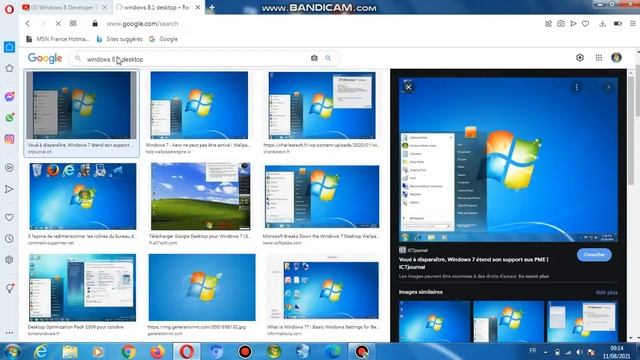640x360 pixels.
Task: Open File Explorer from taskbar
Action: click(x=70, y=351)
